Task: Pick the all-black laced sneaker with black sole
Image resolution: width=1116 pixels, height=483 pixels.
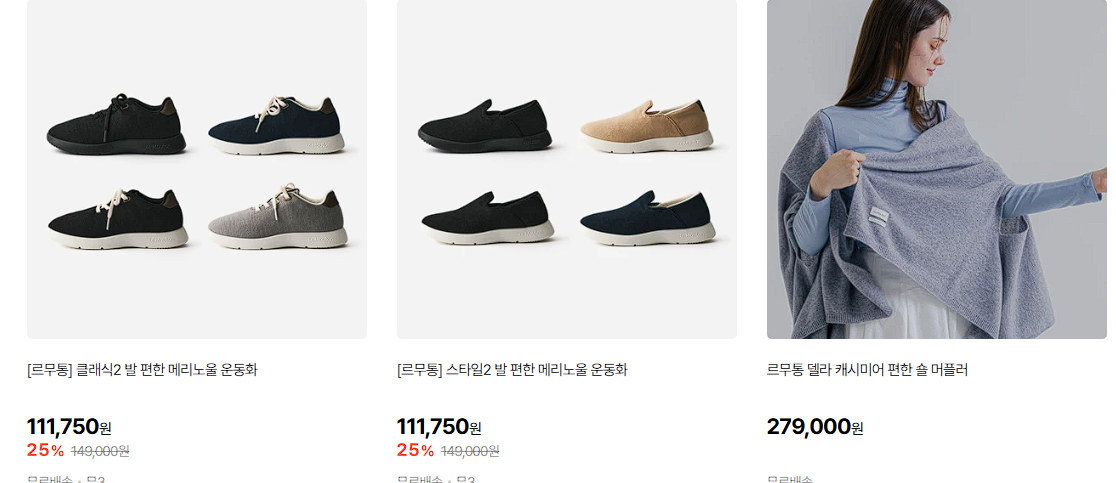Action: coord(116,124)
